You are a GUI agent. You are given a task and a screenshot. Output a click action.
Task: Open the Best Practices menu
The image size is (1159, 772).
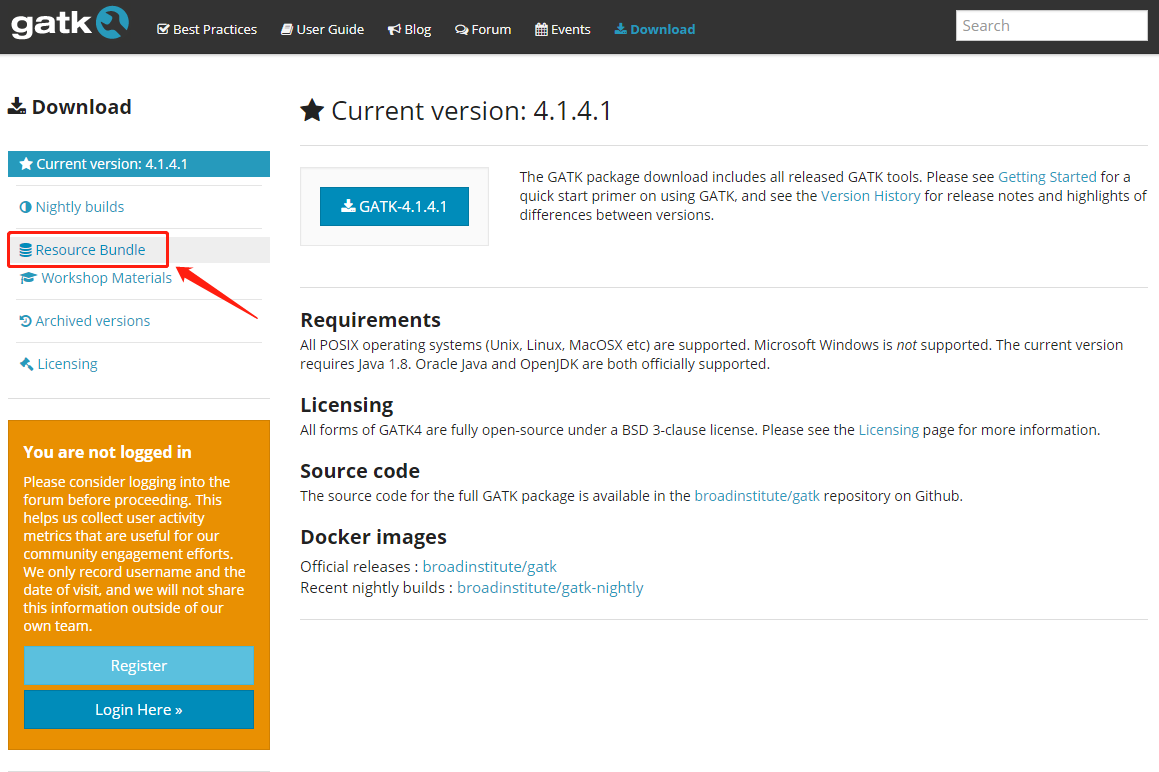207,30
